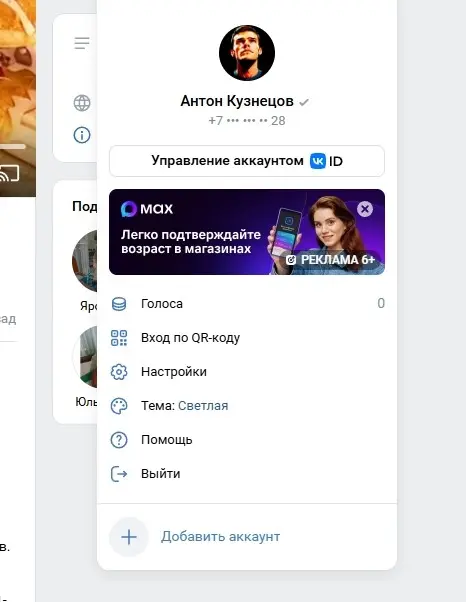The width and height of the screenshot is (466, 602).
Task: Click Добавить аккаунт link
Action: pos(220,536)
